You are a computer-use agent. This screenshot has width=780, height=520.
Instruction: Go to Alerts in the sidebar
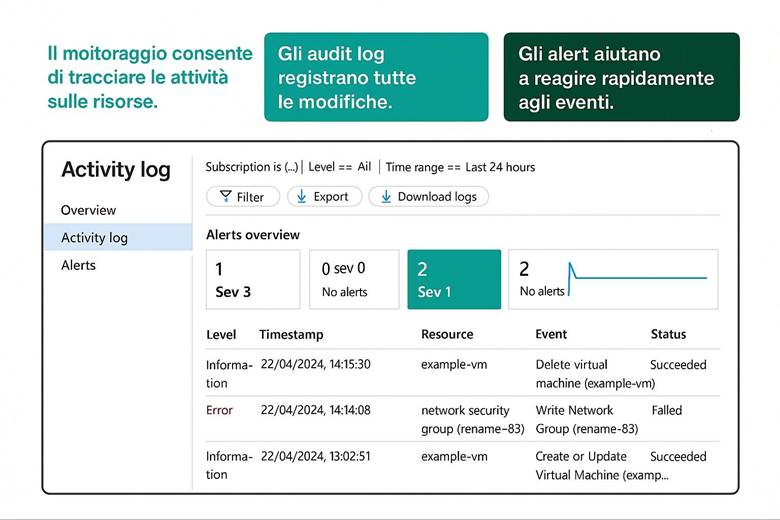coord(78,265)
